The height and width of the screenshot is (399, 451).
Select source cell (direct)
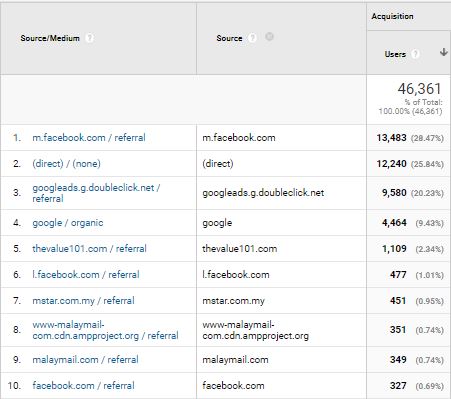click(218, 164)
